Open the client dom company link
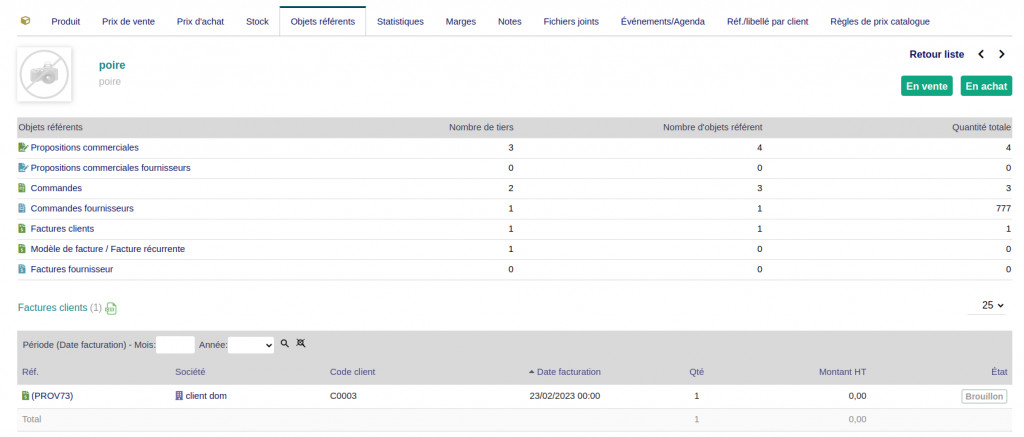The height and width of the screenshot is (437, 1024). [x=206, y=396]
